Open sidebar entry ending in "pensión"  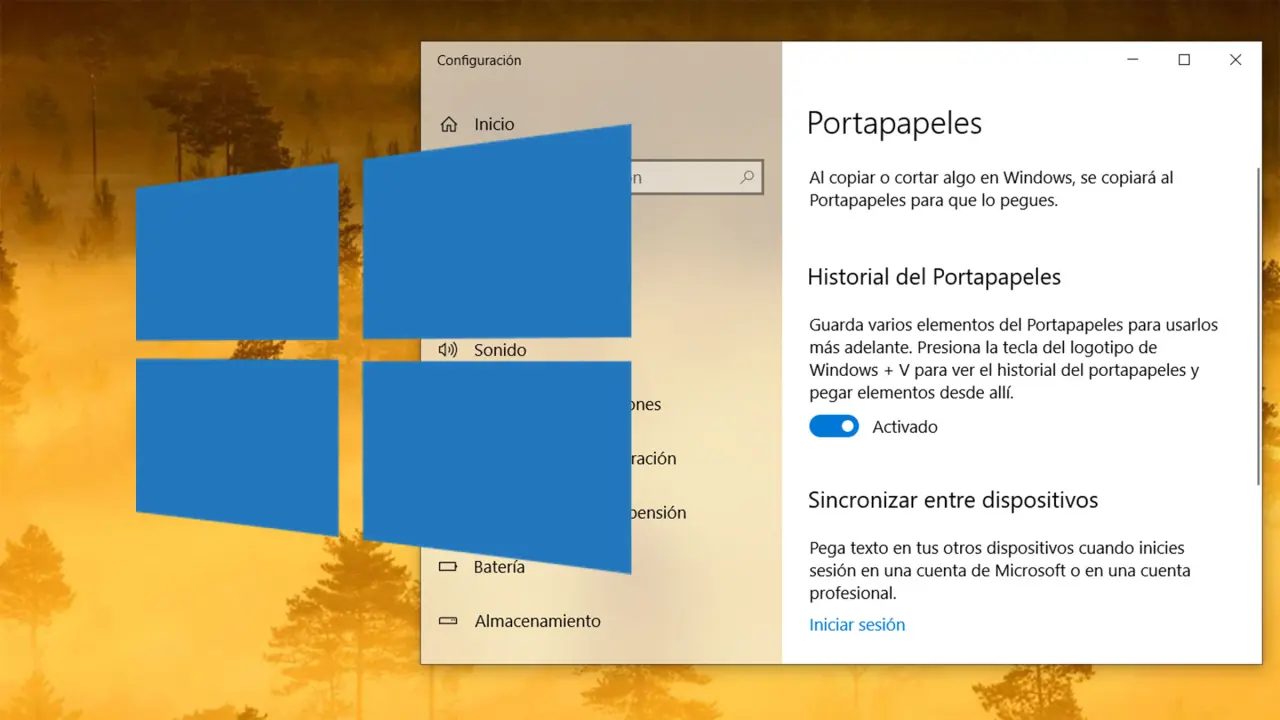pyautogui.click(x=658, y=513)
